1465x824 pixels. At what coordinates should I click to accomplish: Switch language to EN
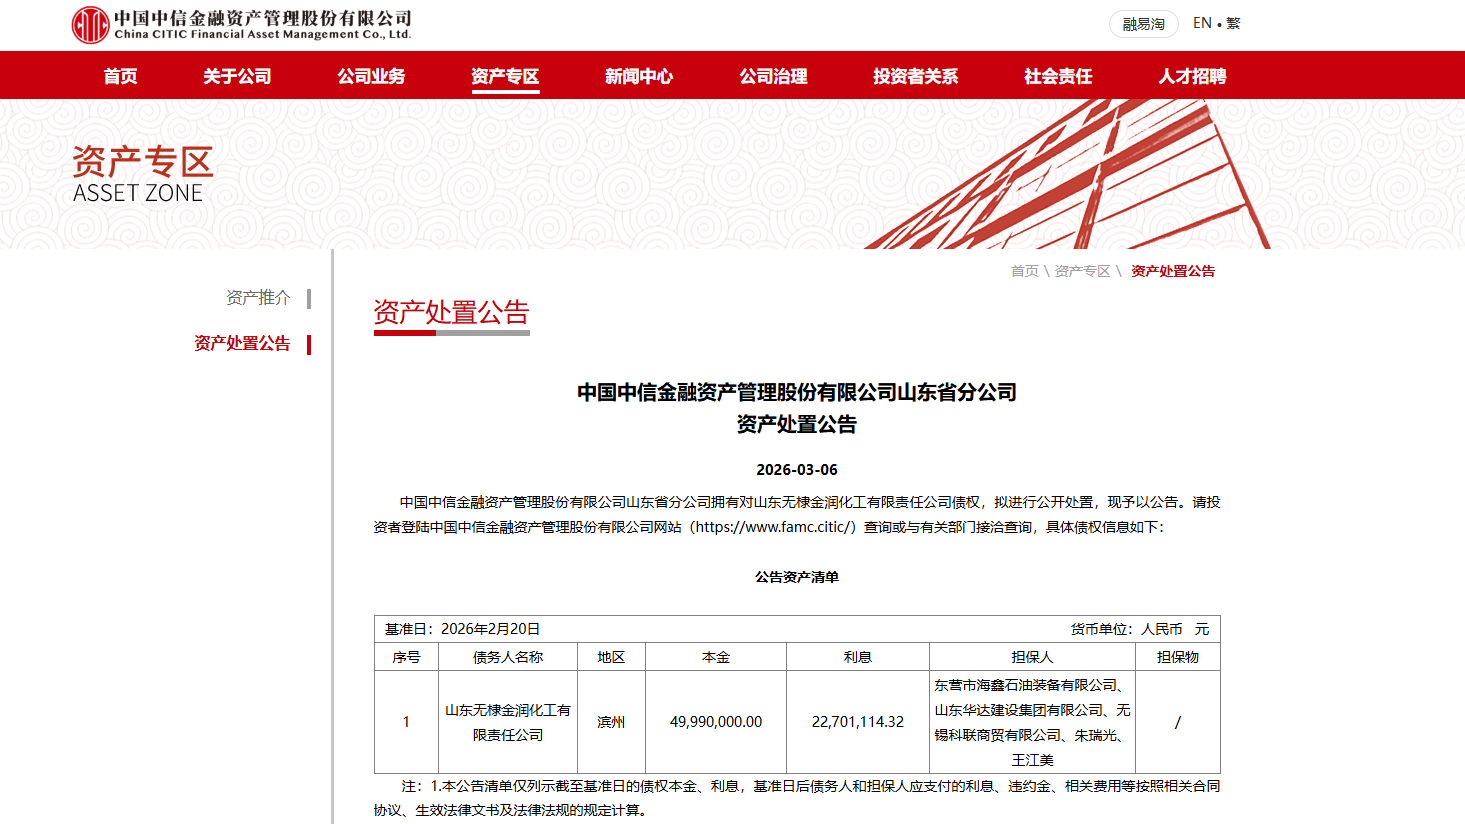(x=1202, y=23)
